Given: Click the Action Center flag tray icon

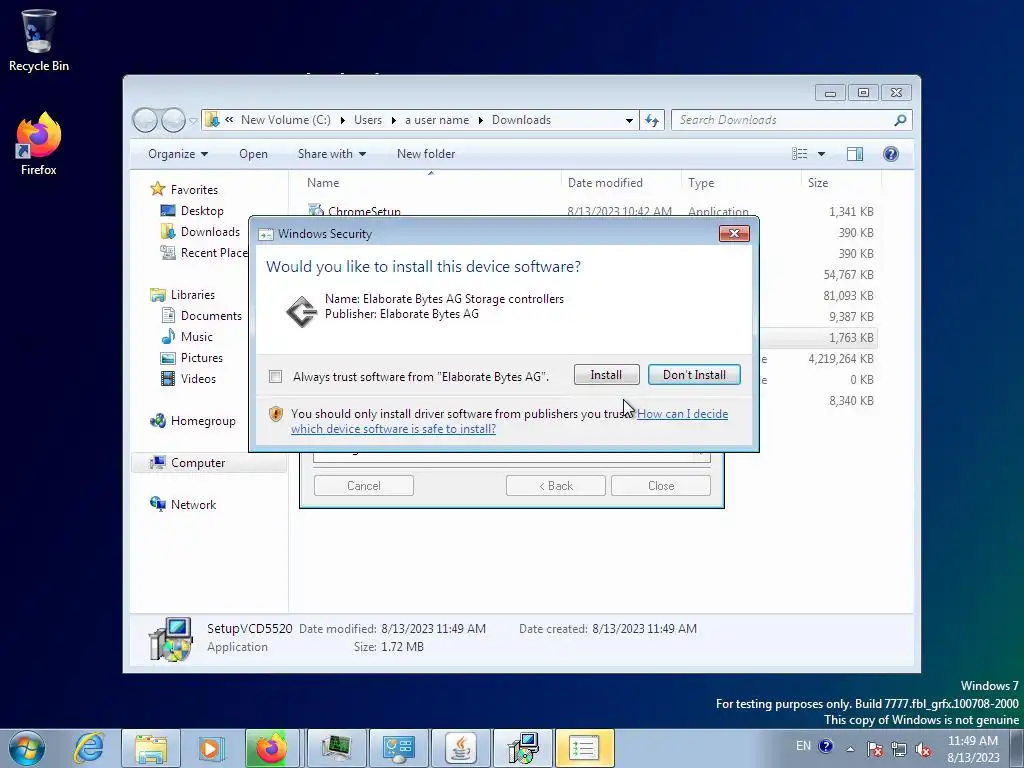Looking at the screenshot, I should [x=875, y=749].
